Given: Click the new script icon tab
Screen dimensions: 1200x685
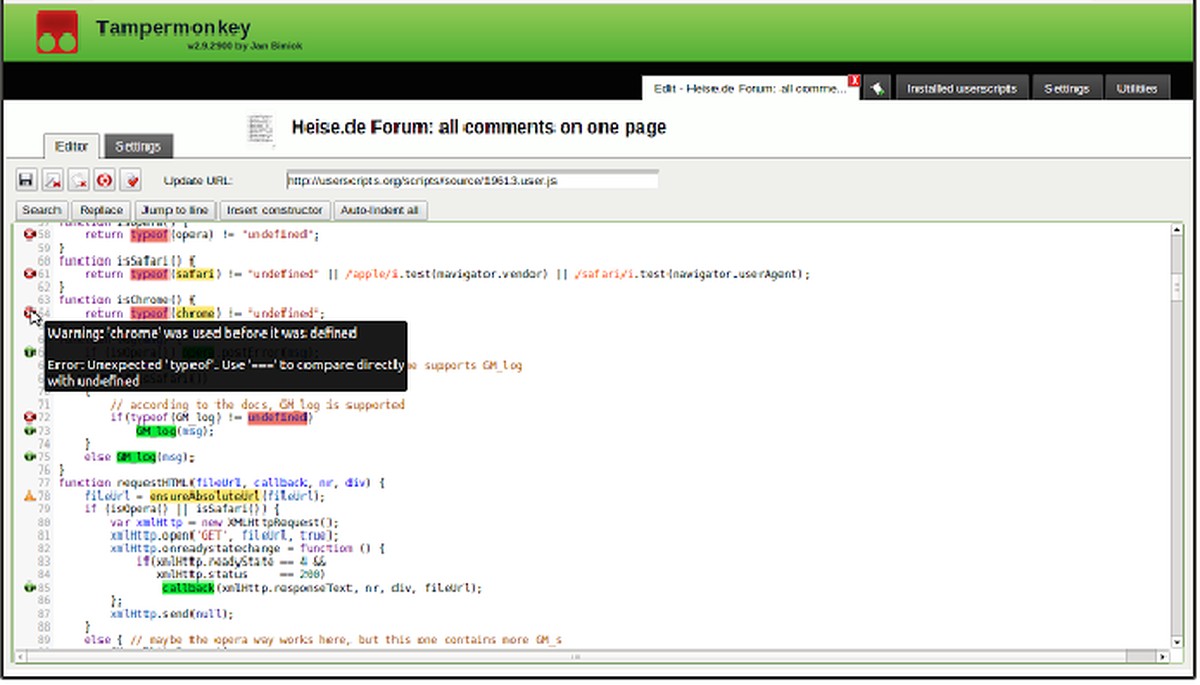Looking at the screenshot, I should pyautogui.click(x=877, y=88).
